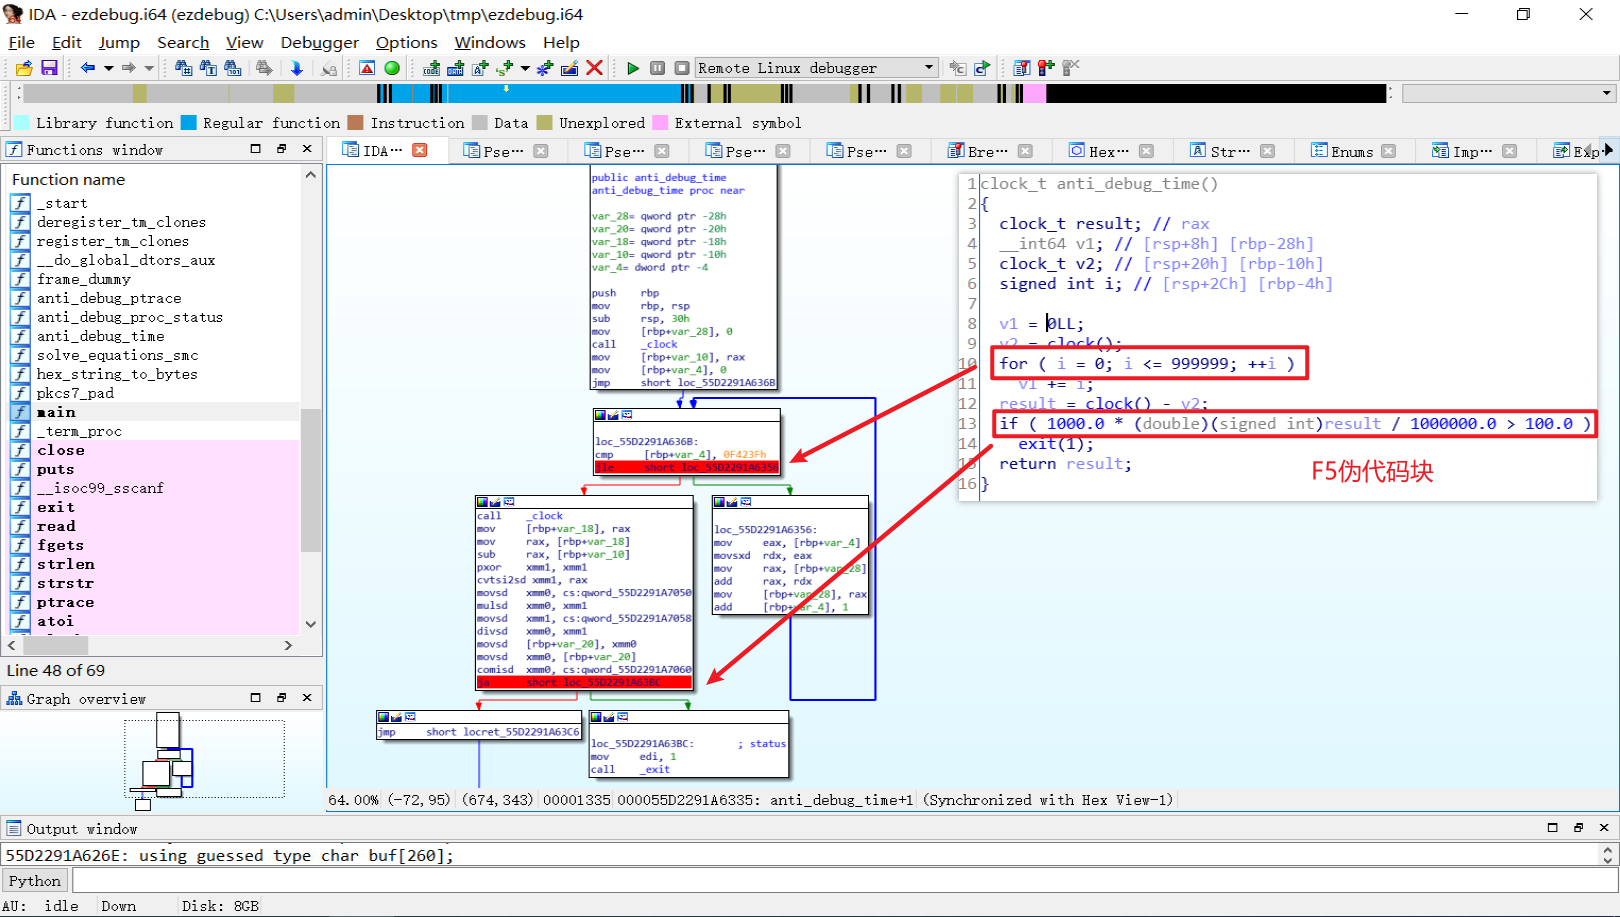
Task: Close the IDA View tab
Action: pos(420,150)
